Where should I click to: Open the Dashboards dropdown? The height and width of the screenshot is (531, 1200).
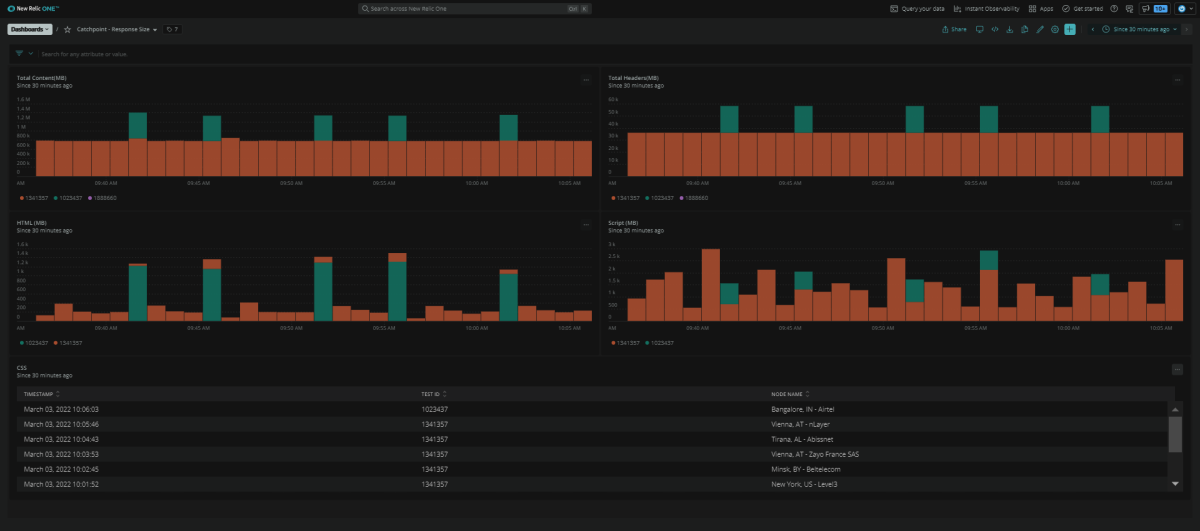point(29,29)
